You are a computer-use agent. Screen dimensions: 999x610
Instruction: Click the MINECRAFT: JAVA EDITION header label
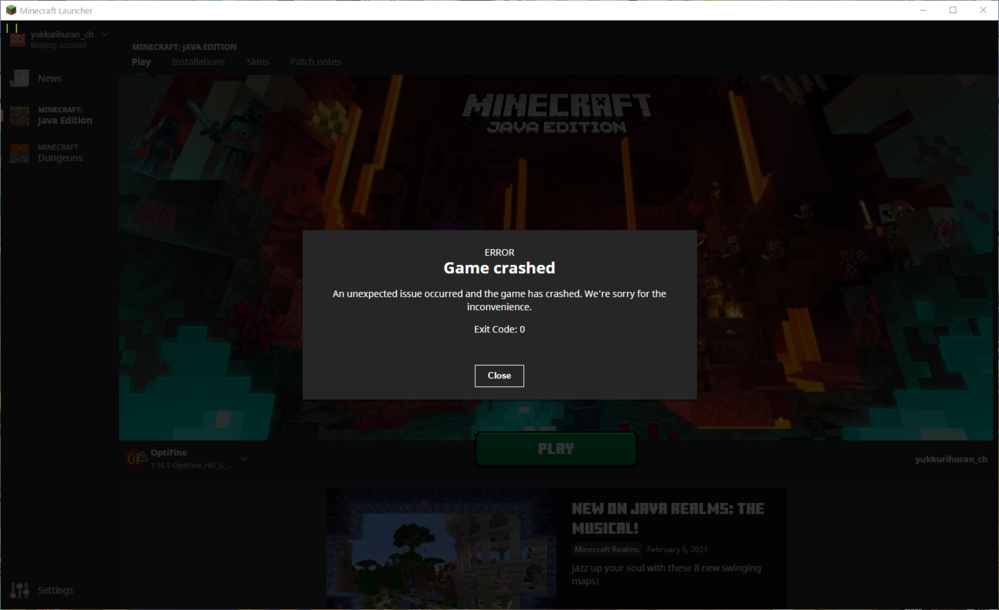[184, 47]
